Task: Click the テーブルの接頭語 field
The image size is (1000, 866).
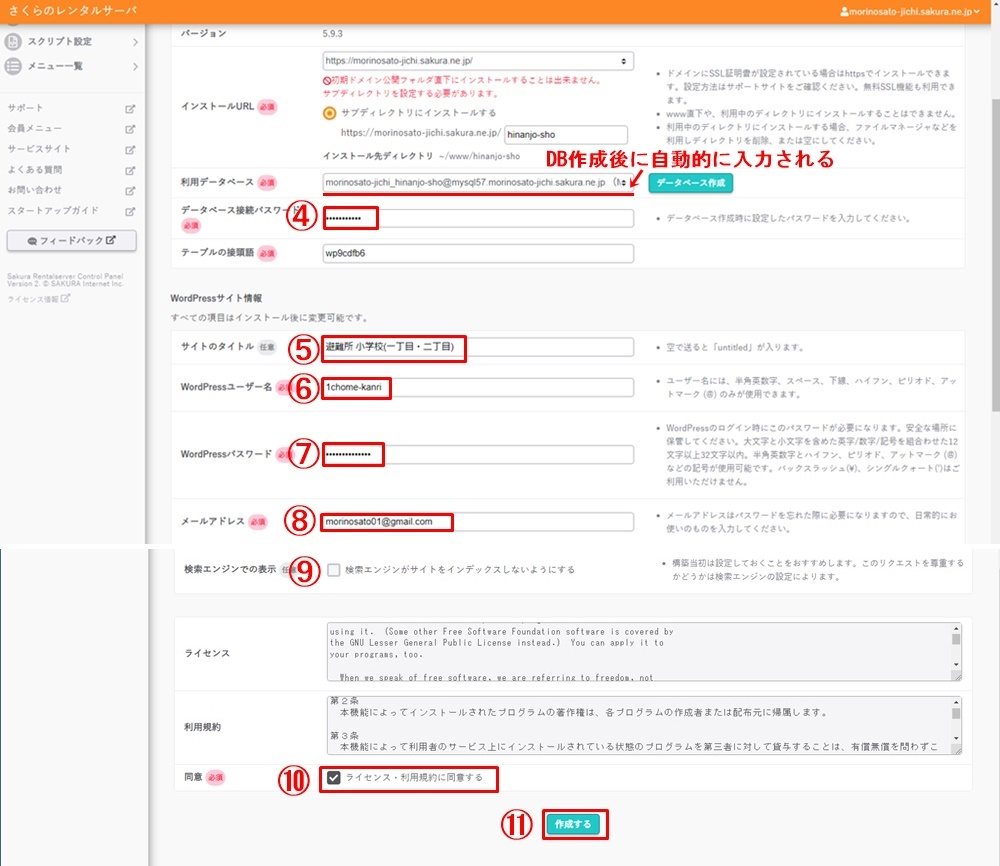Action: click(x=478, y=253)
